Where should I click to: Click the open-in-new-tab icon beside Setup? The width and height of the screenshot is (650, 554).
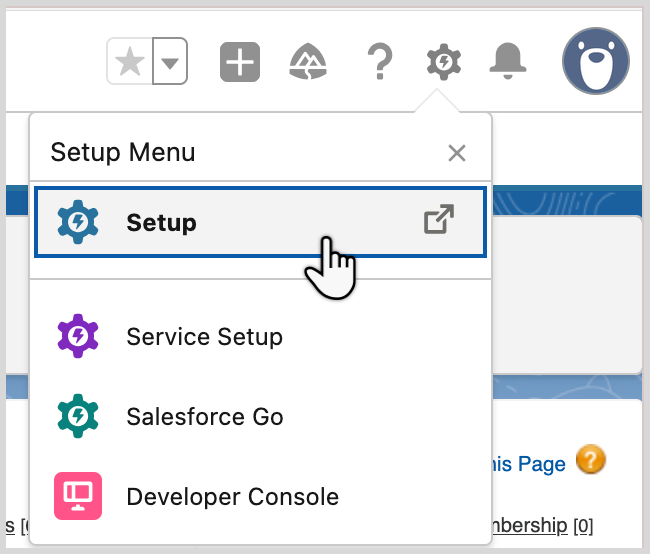(x=439, y=219)
